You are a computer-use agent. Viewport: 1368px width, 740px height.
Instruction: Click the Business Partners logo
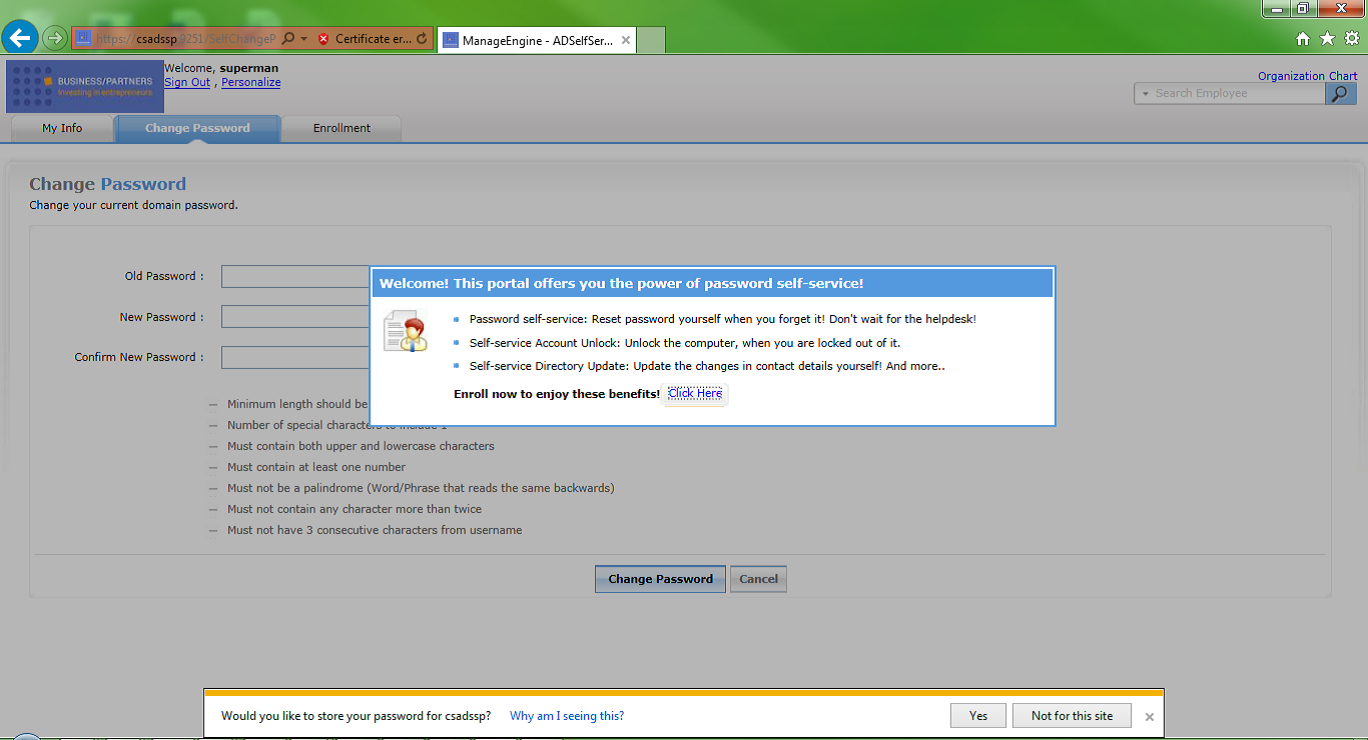(x=85, y=86)
